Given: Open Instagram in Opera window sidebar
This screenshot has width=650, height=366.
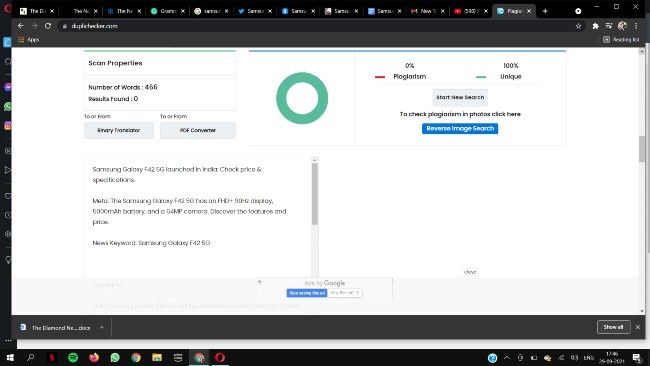Looking at the screenshot, I should (8, 125).
